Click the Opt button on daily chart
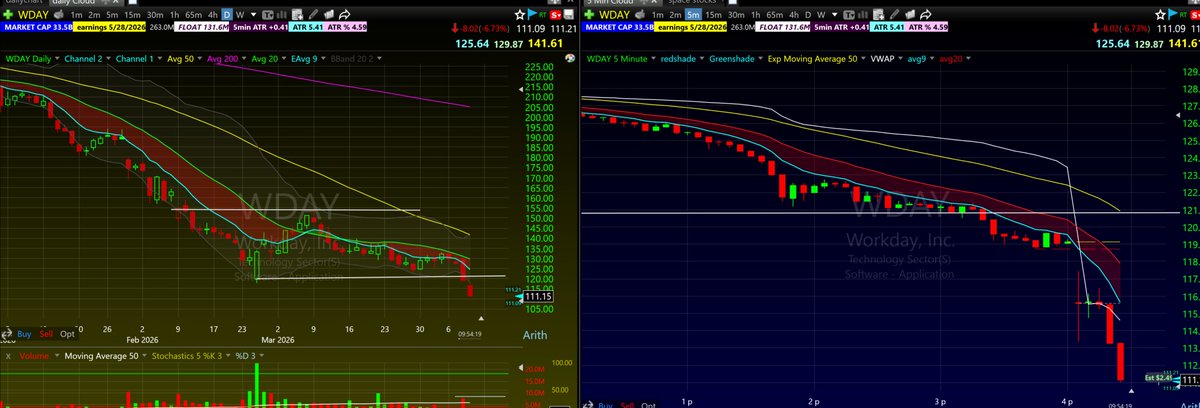Image resolution: width=1200 pixels, height=408 pixels. [66, 333]
